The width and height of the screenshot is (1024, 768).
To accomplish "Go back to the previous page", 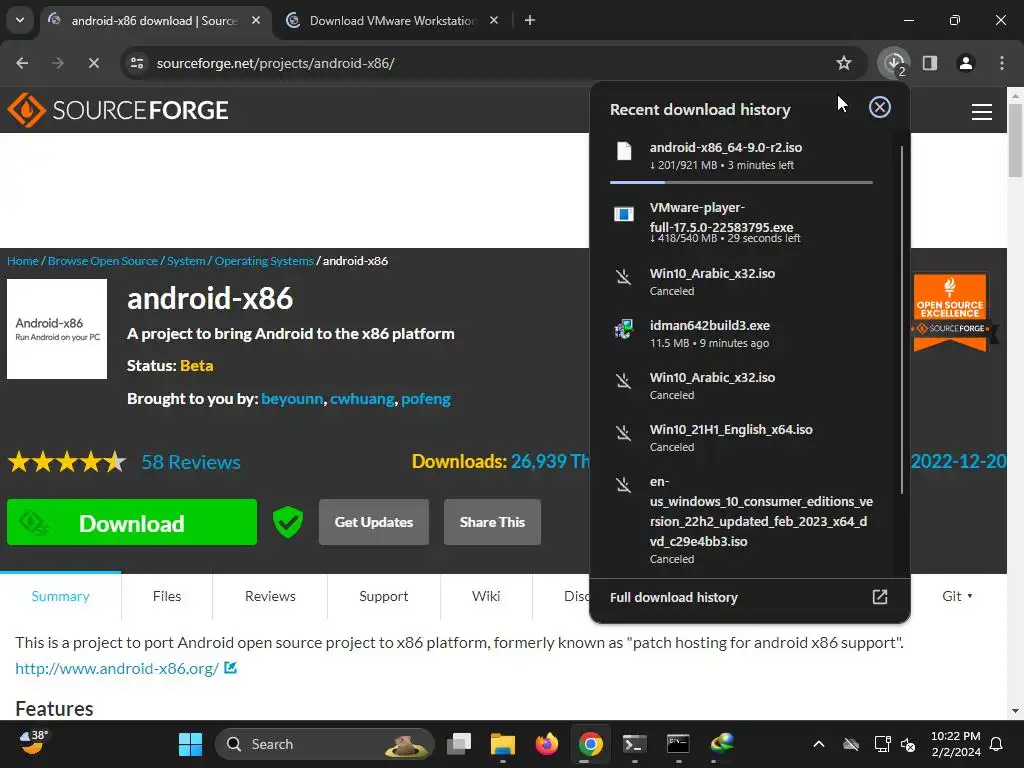I will click(22, 63).
